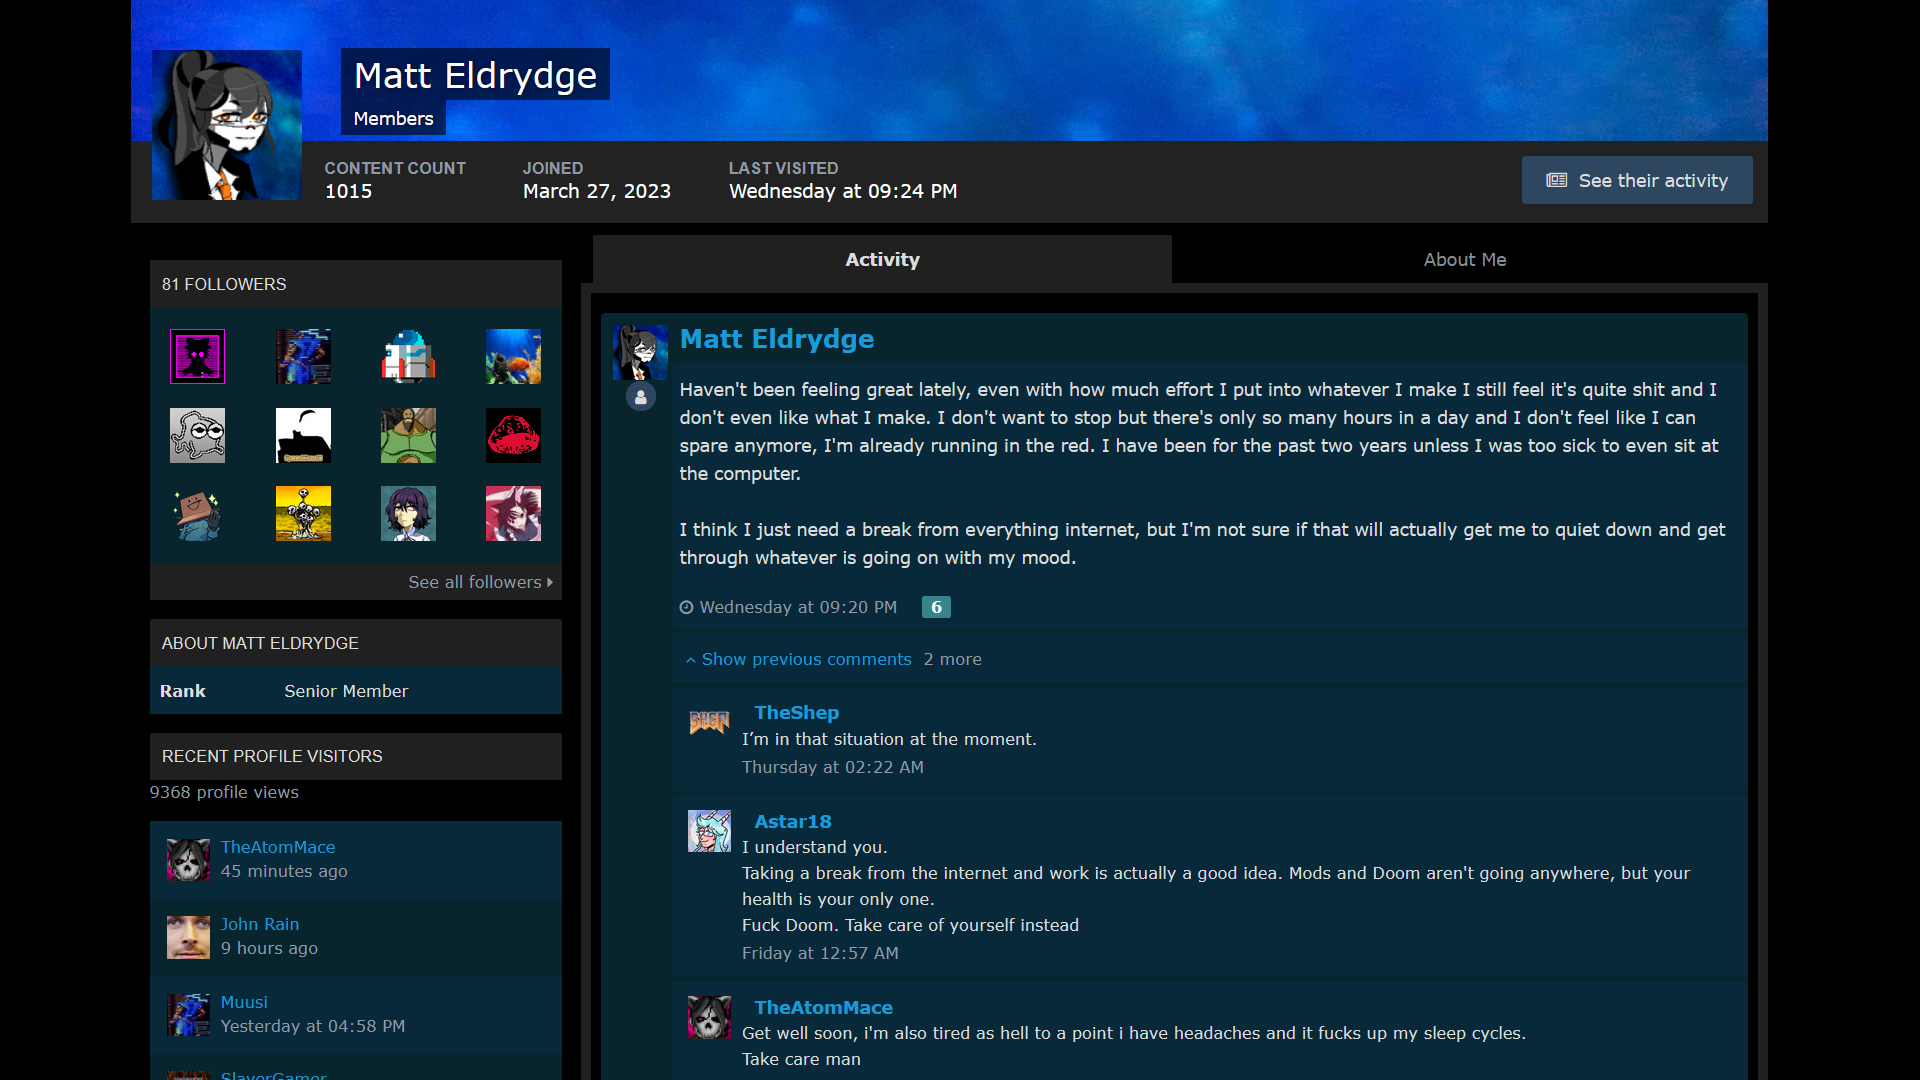The height and width of the screenshot is (1080, 1920).
Task: Open the magenta pixel cat follower avatar
Action: tap(198, 356)
